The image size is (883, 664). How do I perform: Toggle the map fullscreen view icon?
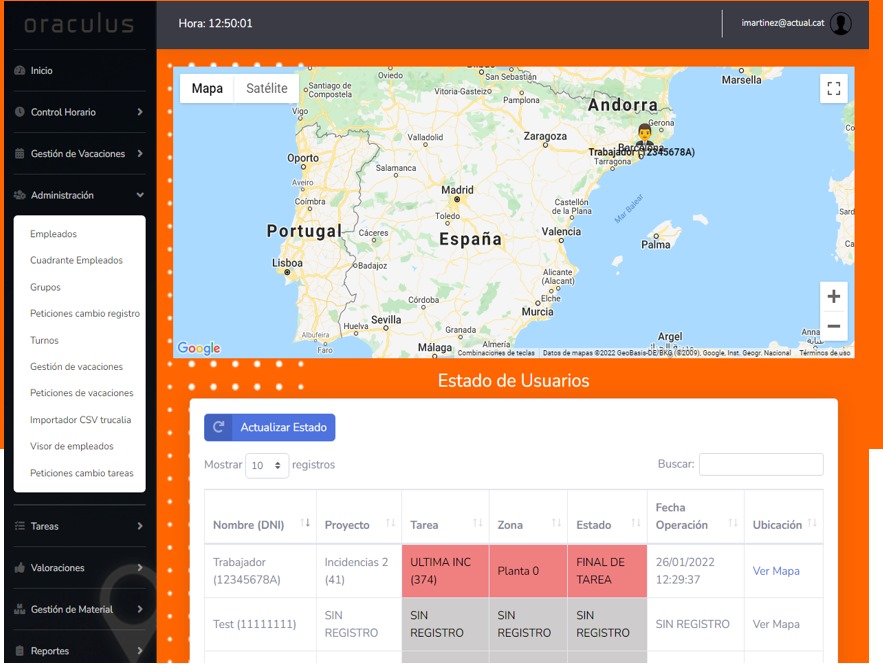[x=833, y=88]
